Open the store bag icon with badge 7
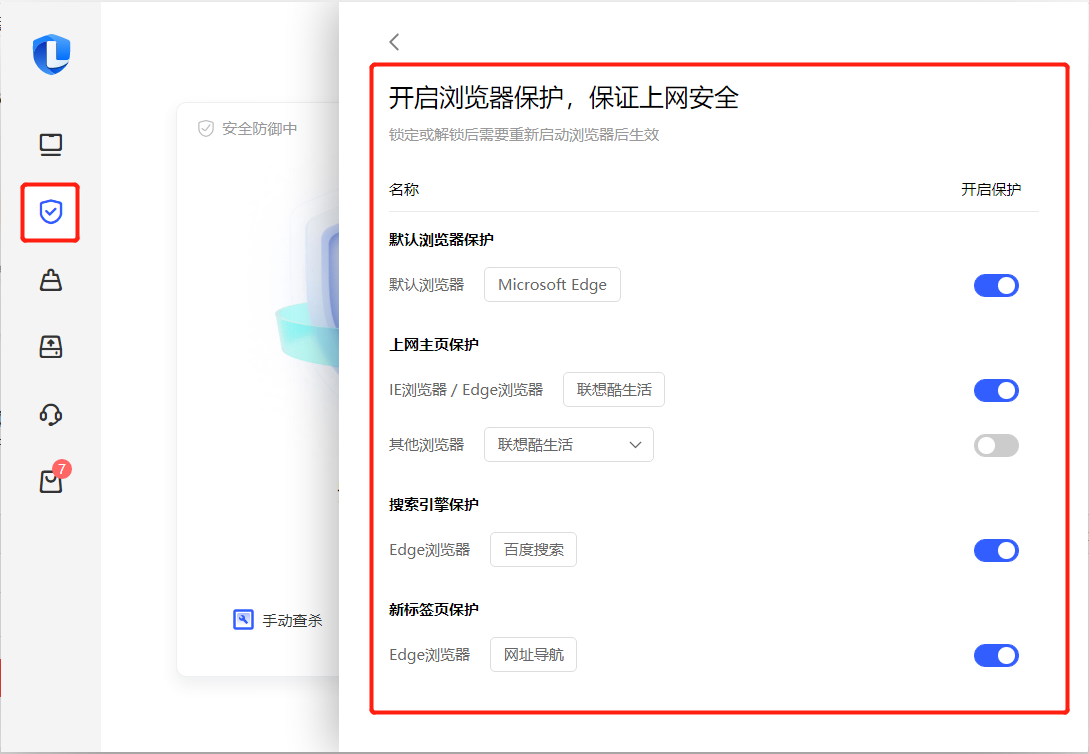Screen dimensions: 1089x754 (x=51, y=481)
